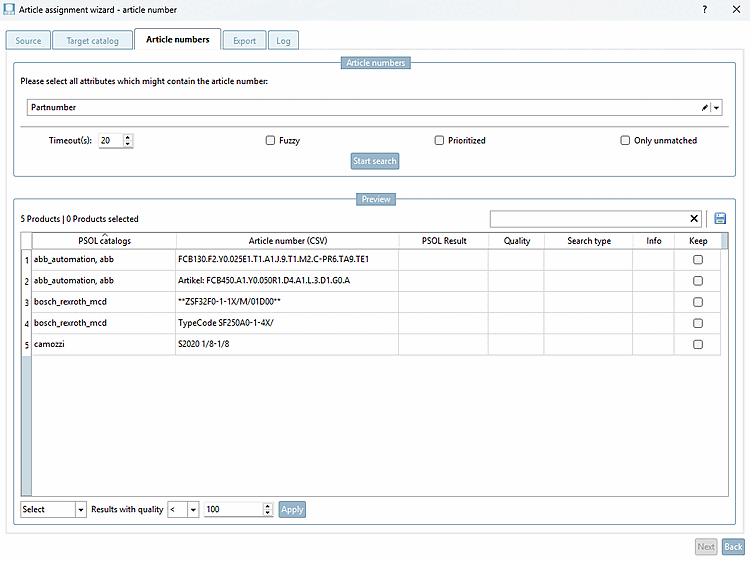Image resolution: width=750 pixels, height=561 pixels.
Task: Sort by Article number (CSV) column header
Action: (287, 241)
